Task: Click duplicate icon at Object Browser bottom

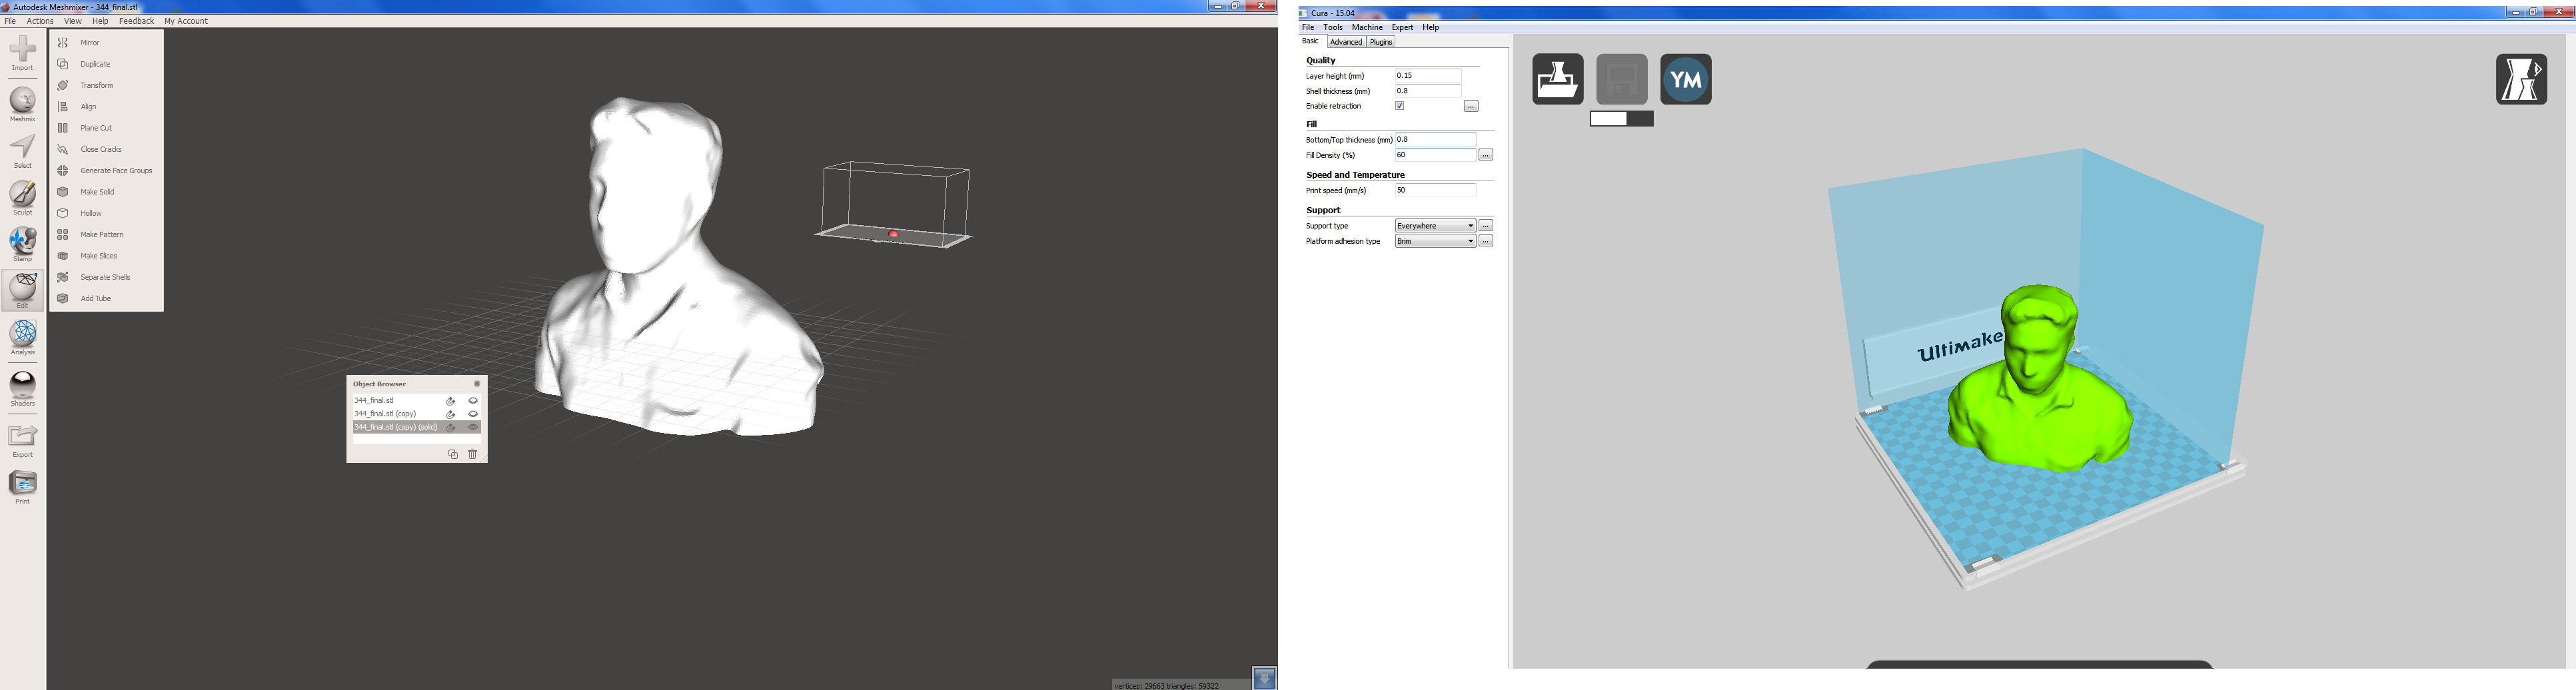Action: [x=453, y=454]
